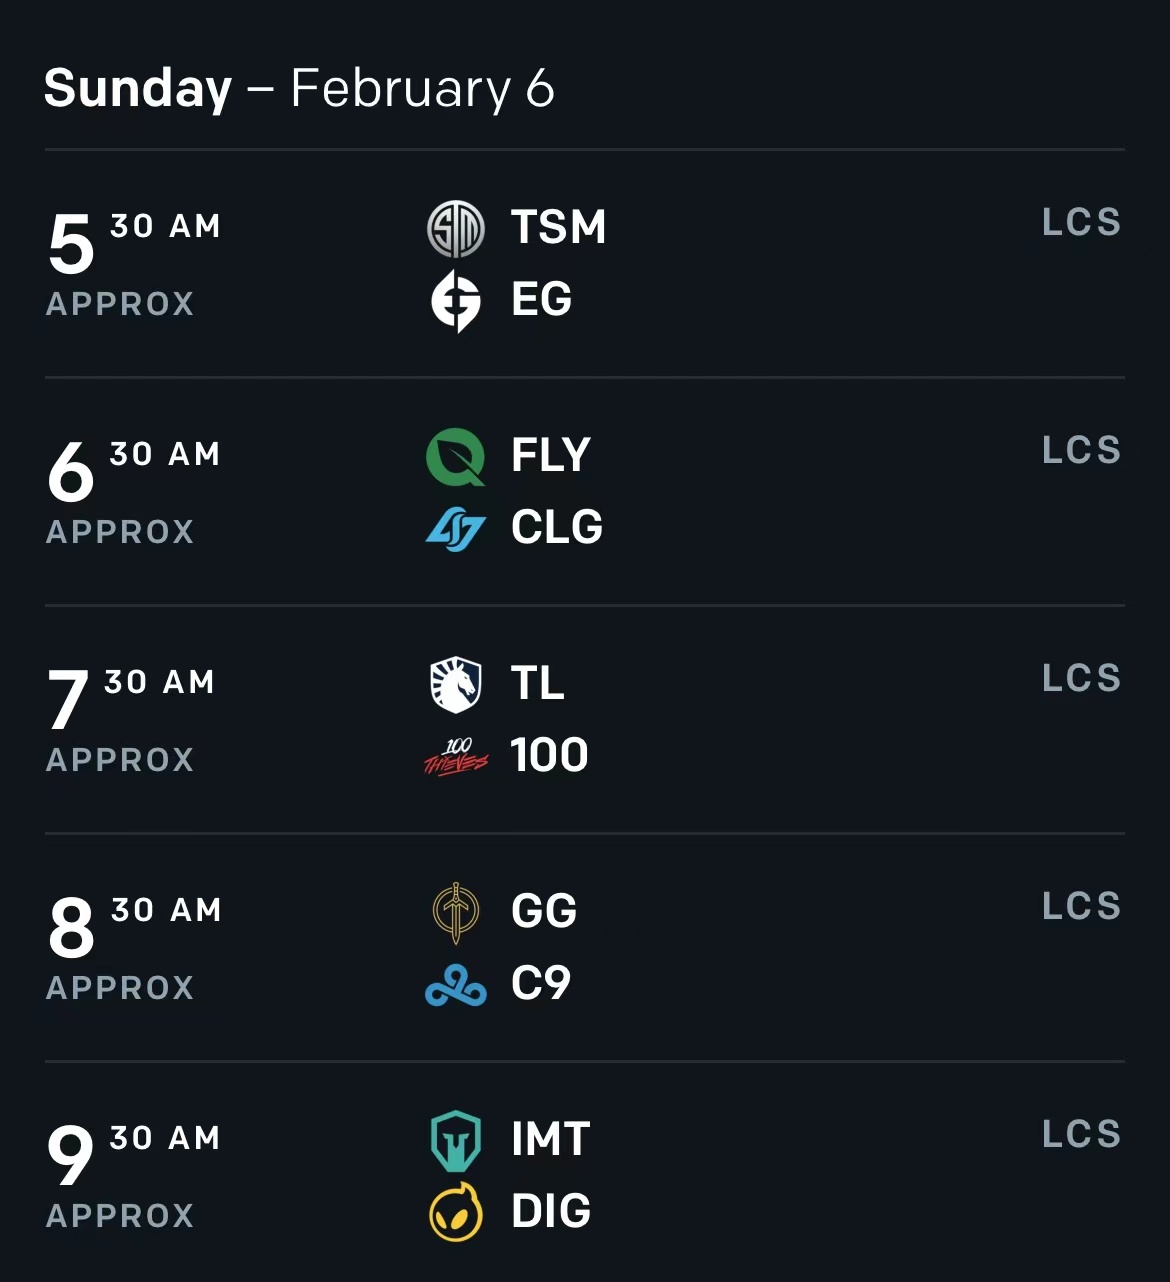Open the TSM team name link

tap(559, 227)
